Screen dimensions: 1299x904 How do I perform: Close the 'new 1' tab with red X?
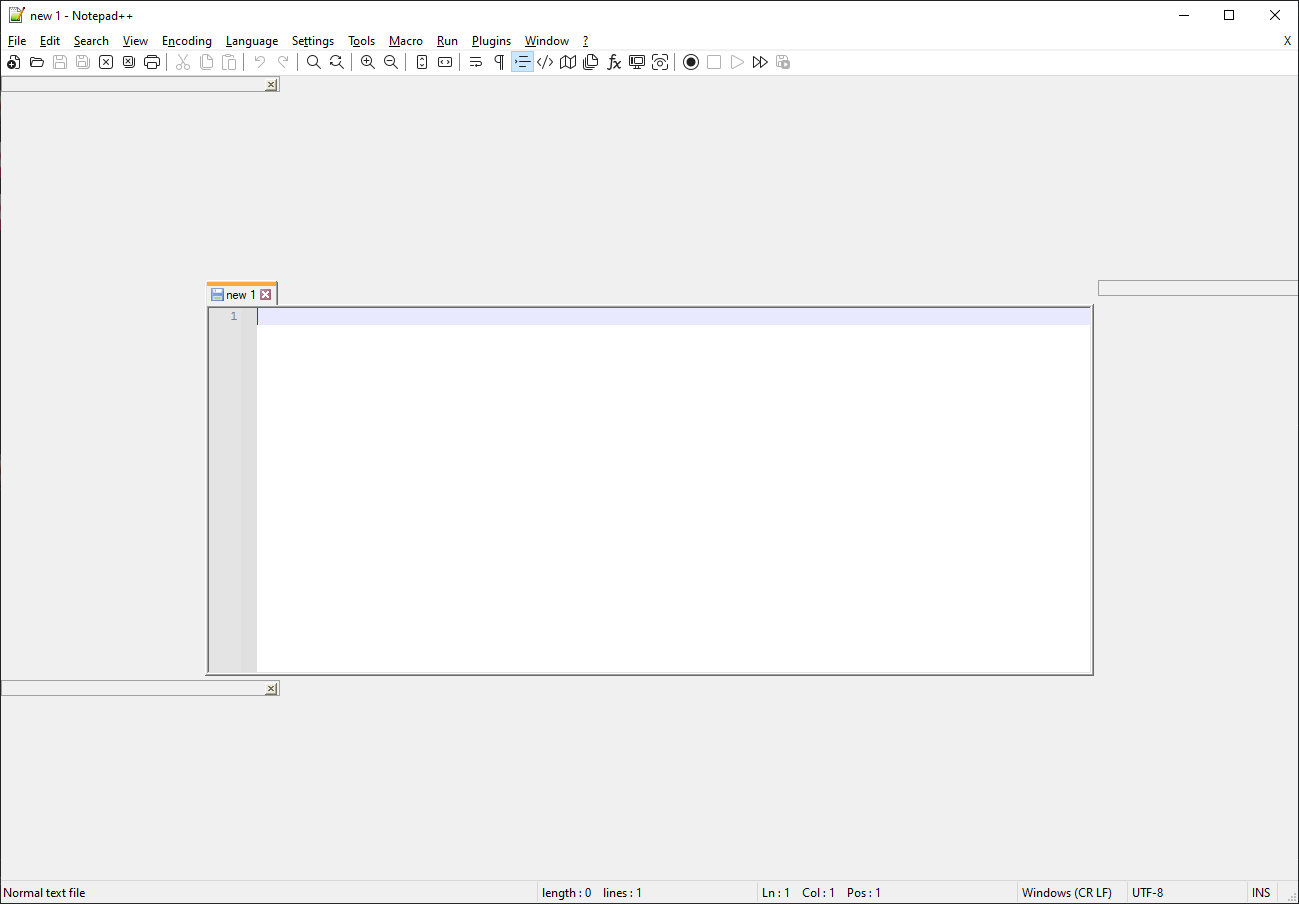(266, 295)
